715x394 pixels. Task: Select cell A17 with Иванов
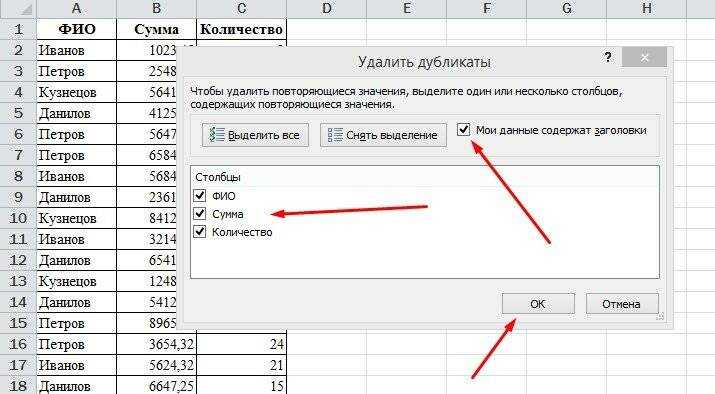pyautogui.click(x=77, y=365)
